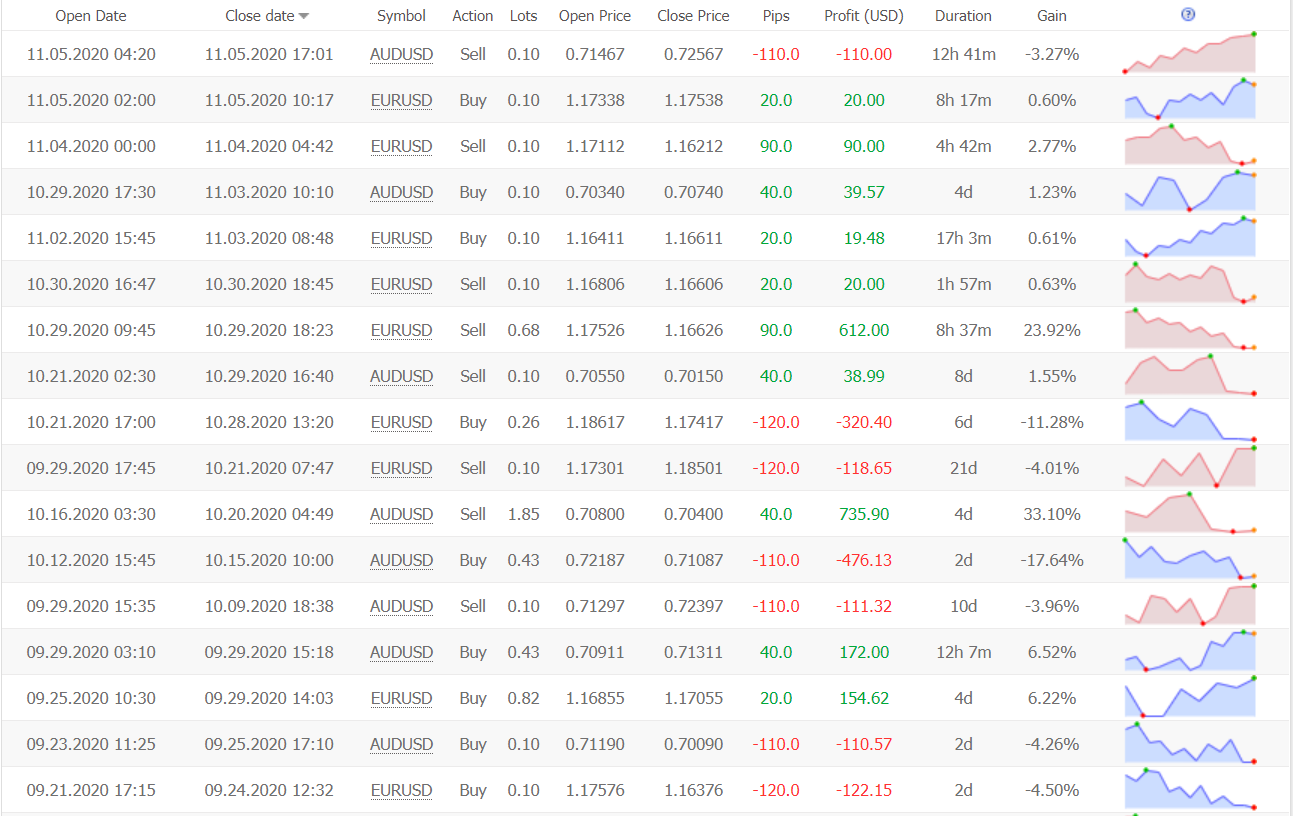Screen dimensions: 1293x816
Task: Open AUDUSD link in 10.16.2020 03:30 row
Action: tap(401, 514)
